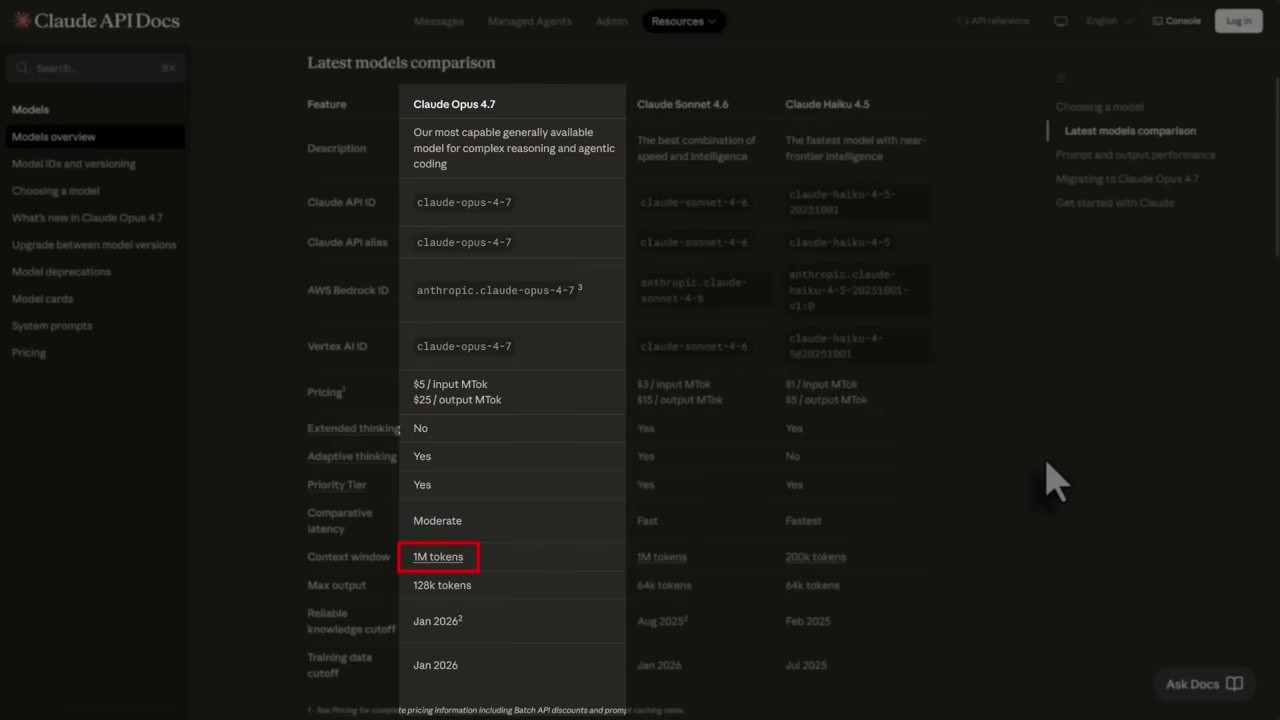Jump to Prompt and output performance section

point(1135,155)
